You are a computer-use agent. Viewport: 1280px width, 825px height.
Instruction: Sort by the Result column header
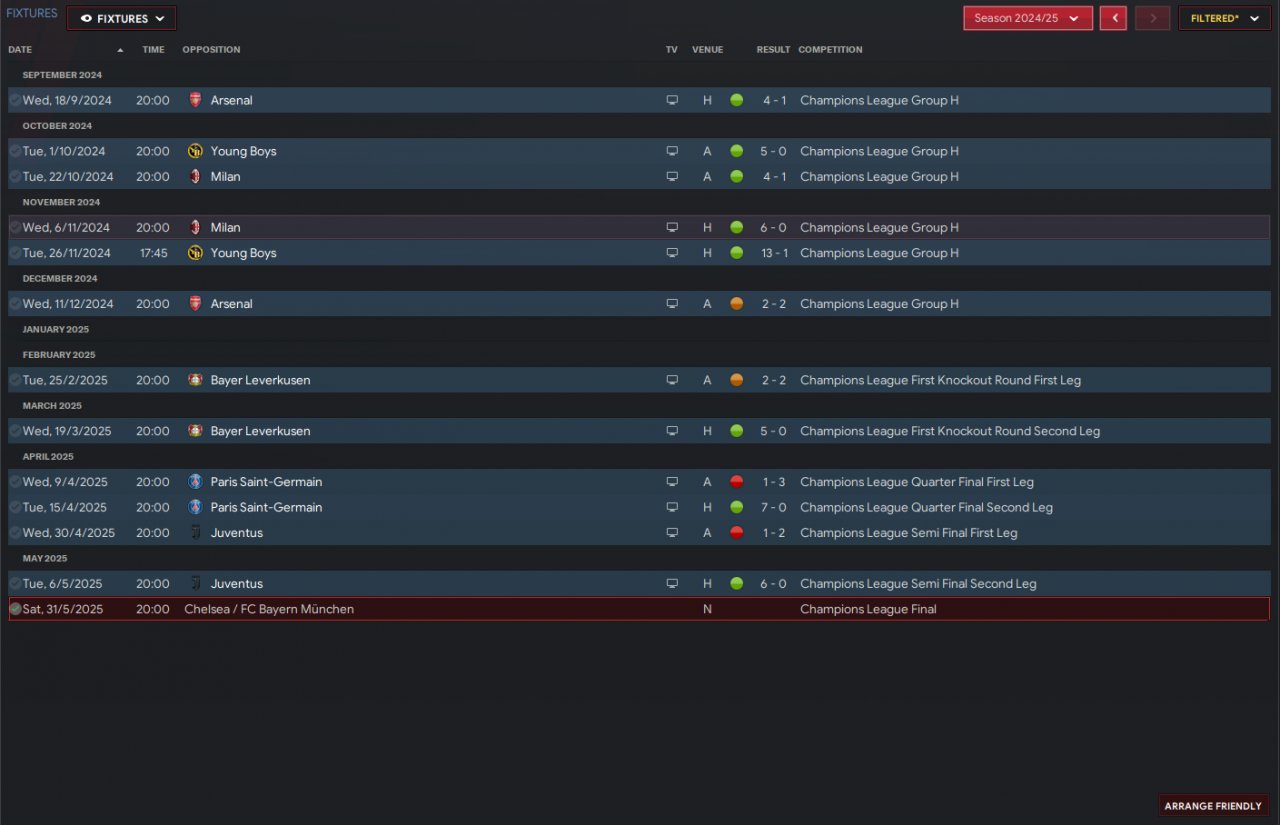point(773,50)
